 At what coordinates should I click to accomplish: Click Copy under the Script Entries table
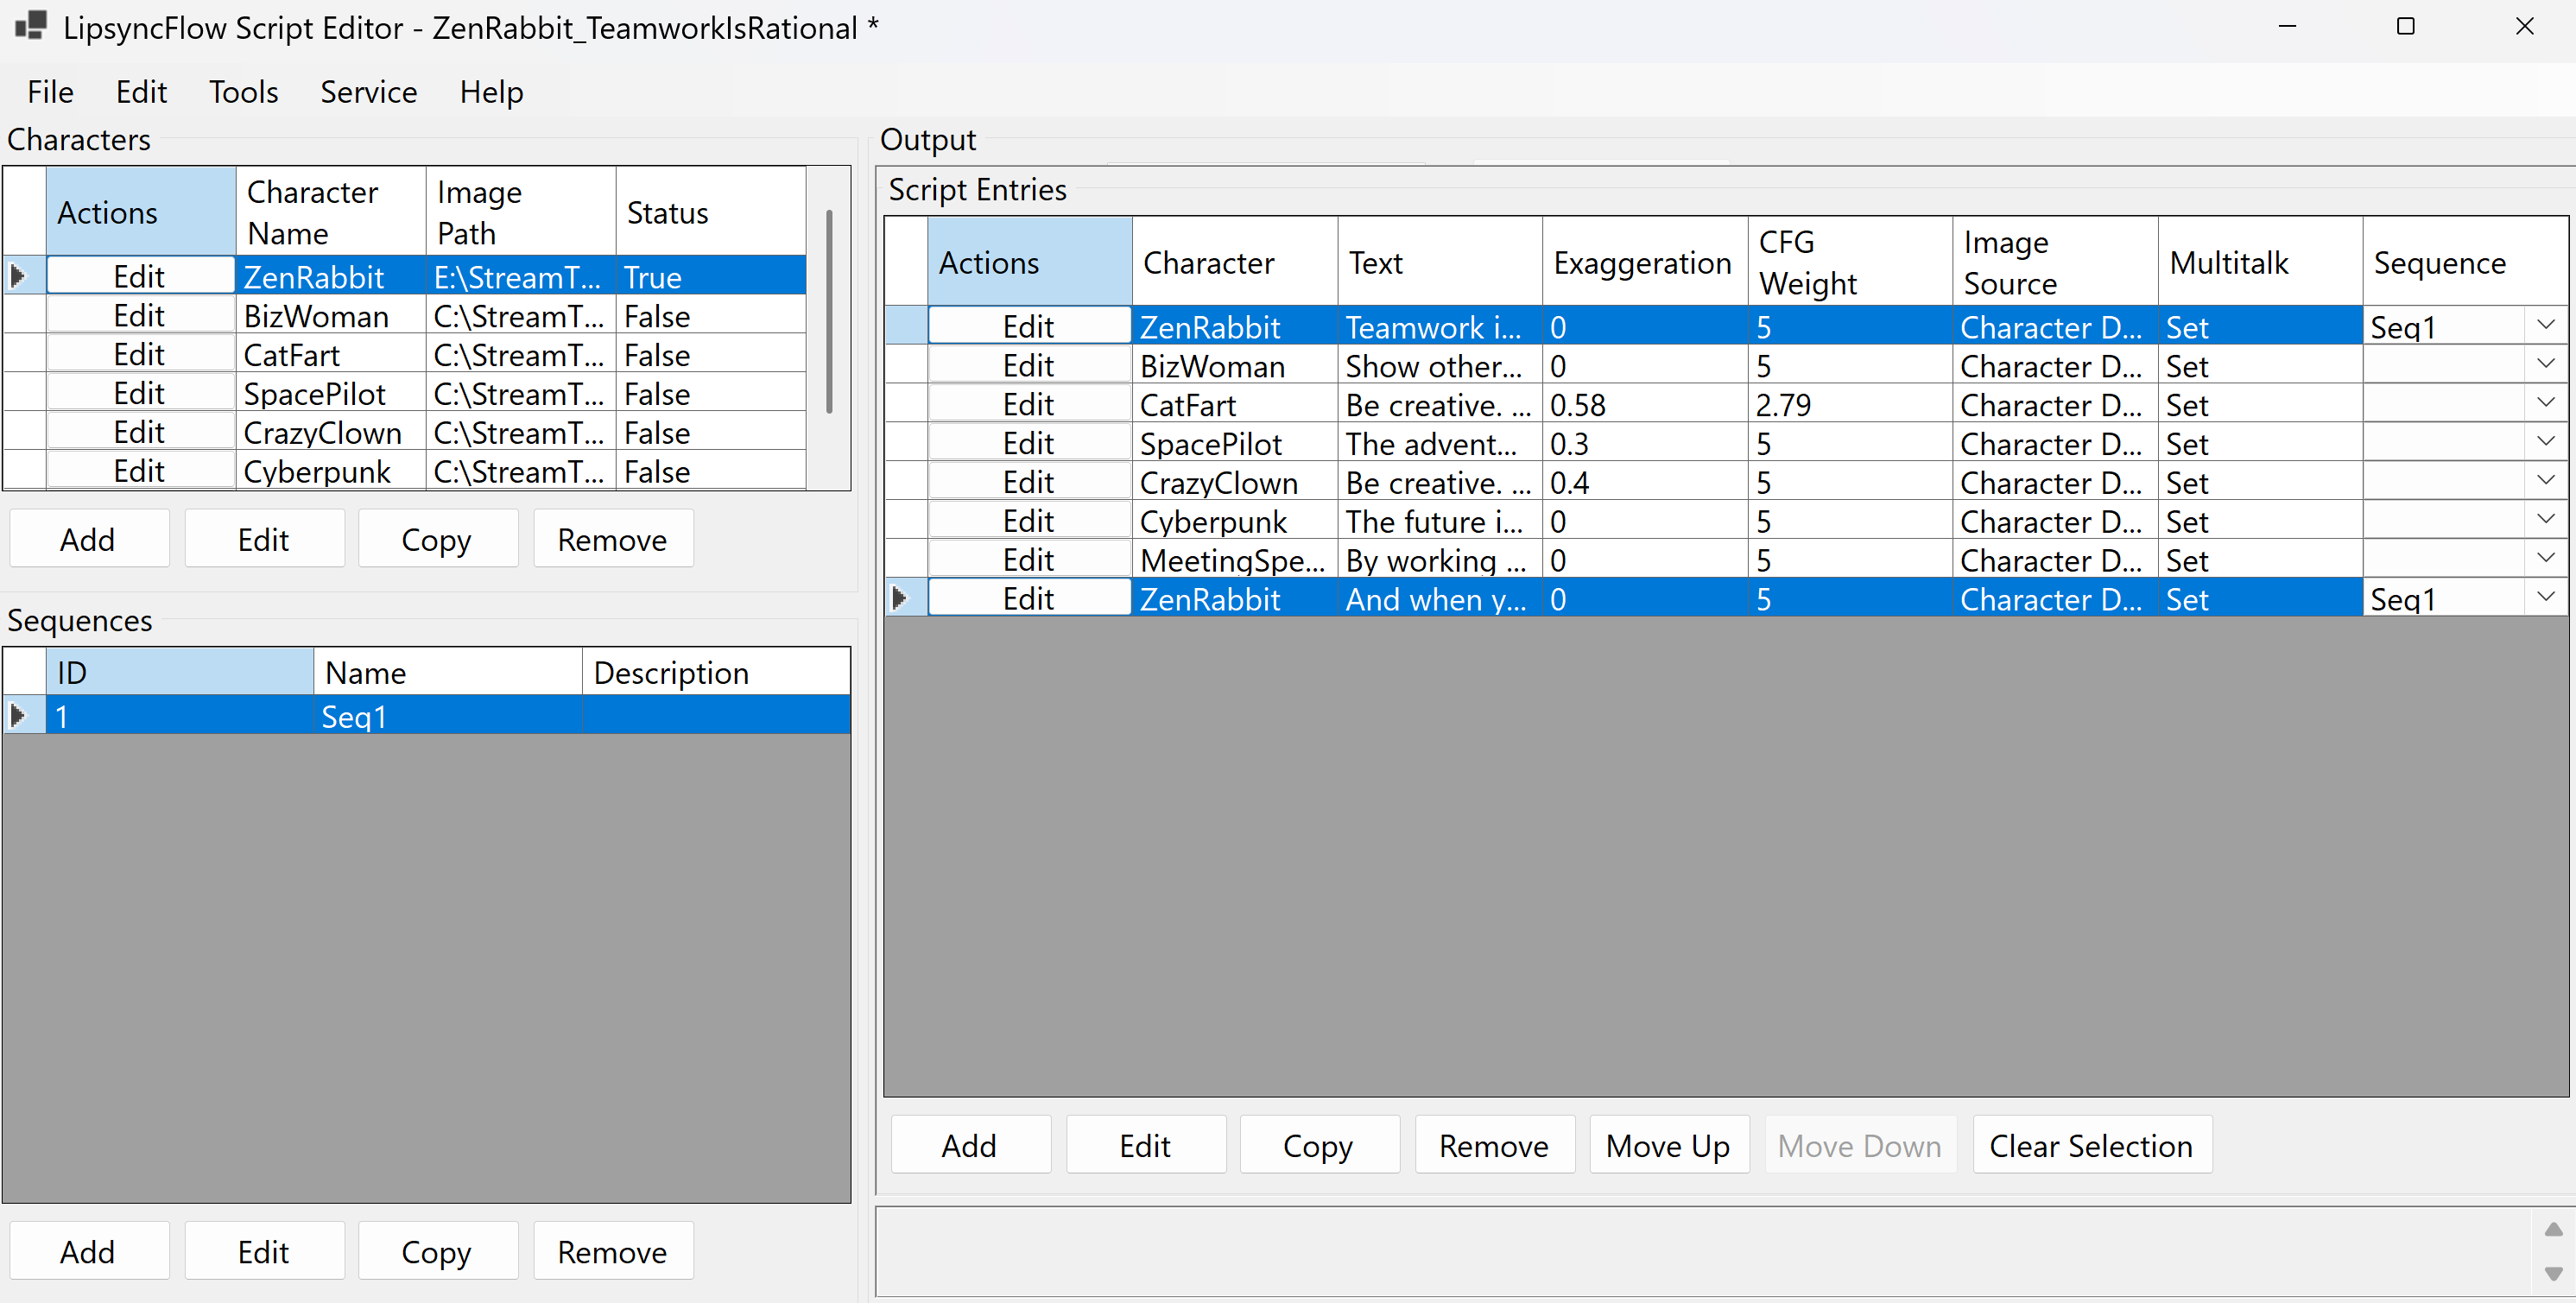tap(1319, 1144)
